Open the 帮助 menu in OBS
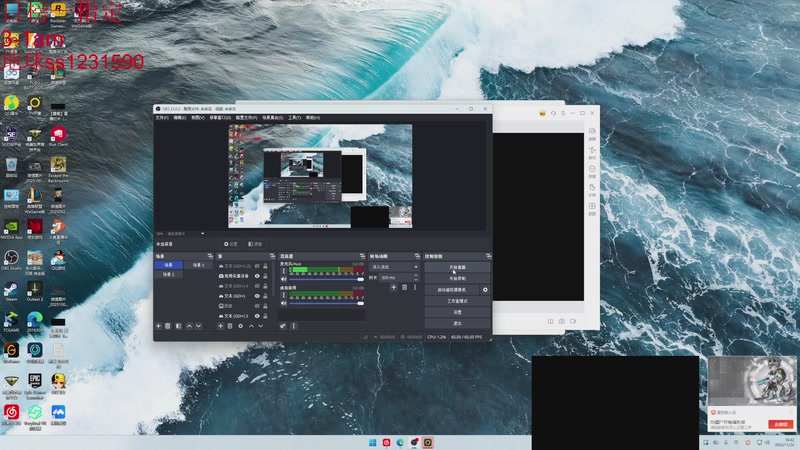 pos(313,117)
